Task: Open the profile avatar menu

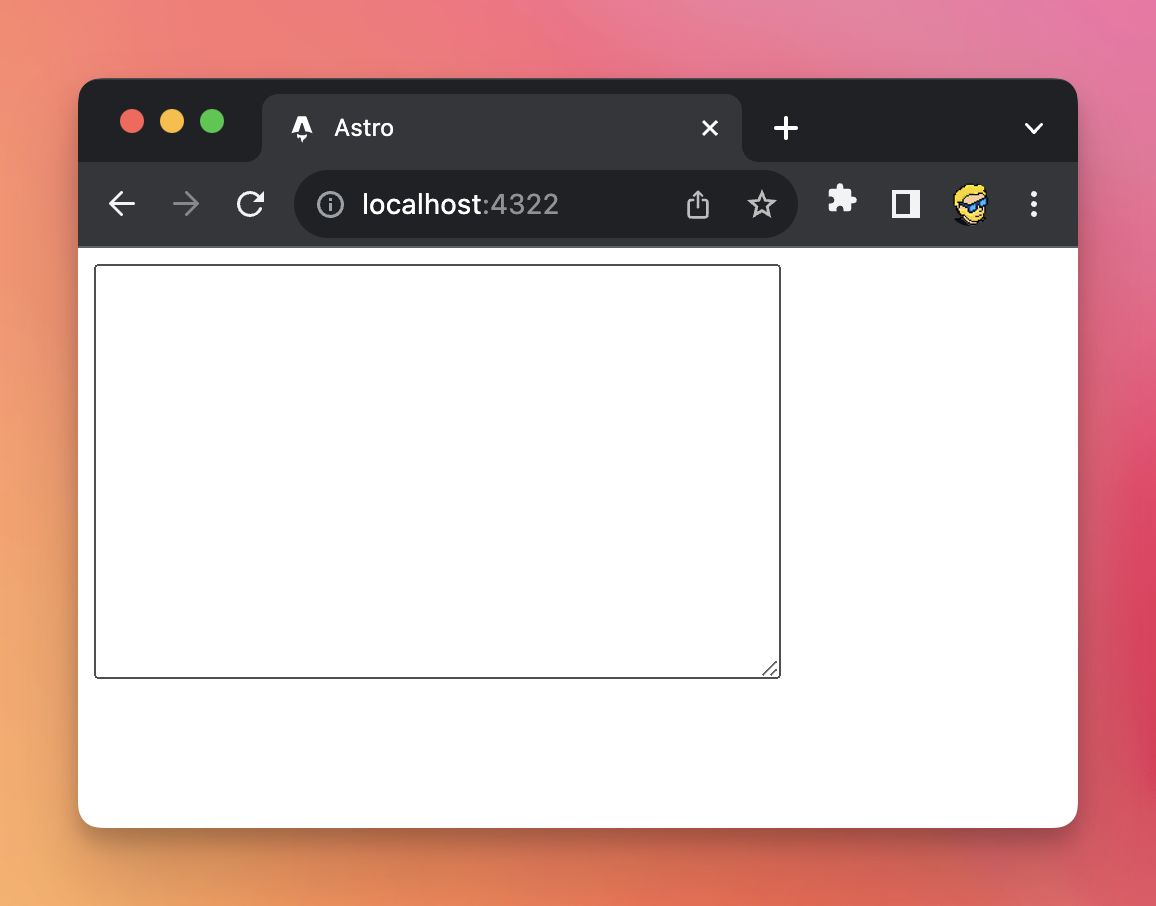Action: (x=970, y=204)
